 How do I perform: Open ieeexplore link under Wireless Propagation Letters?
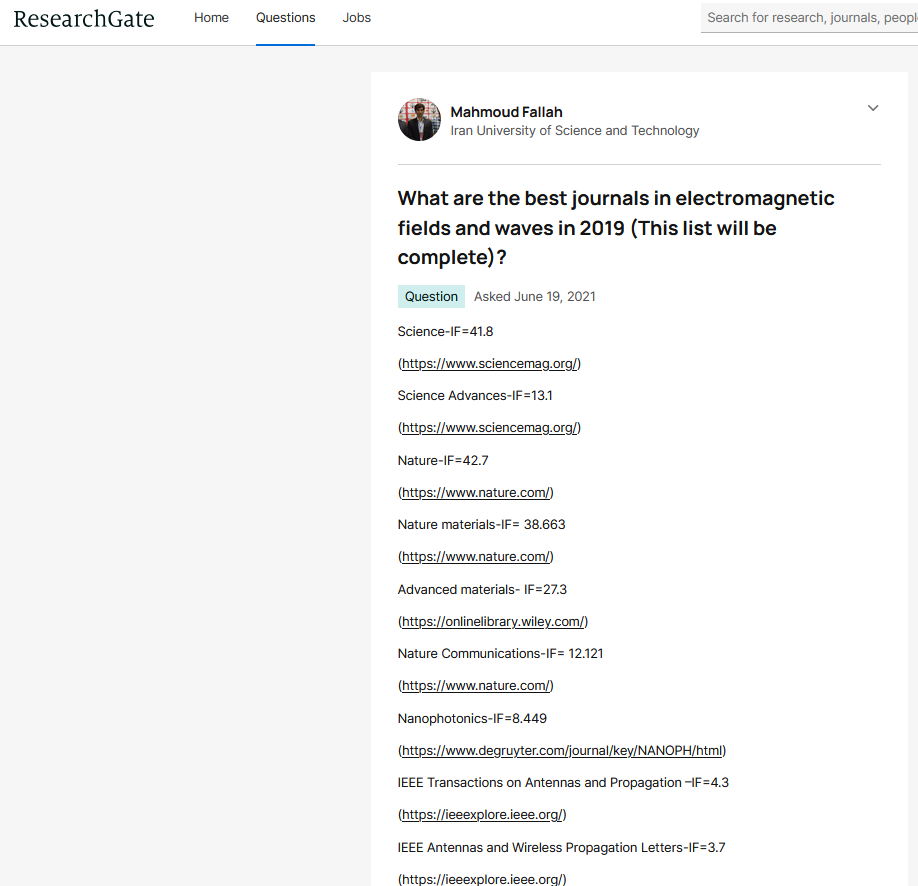point(482,879)
